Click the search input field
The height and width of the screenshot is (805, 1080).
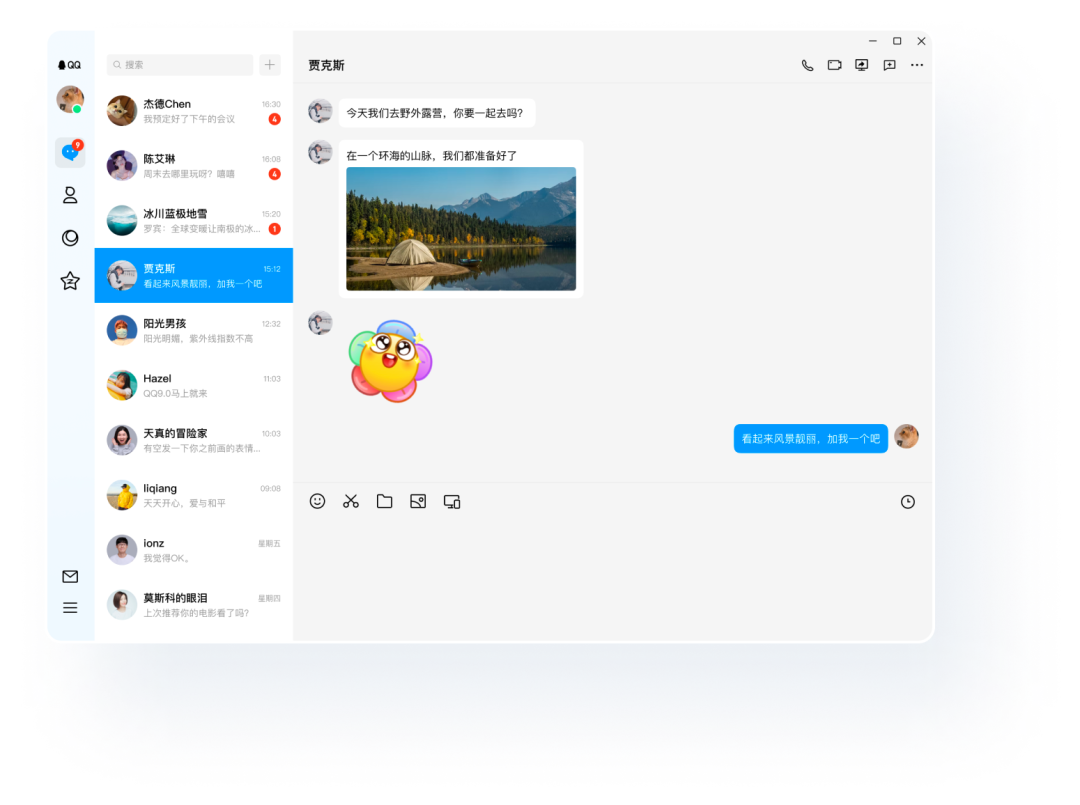179,64
